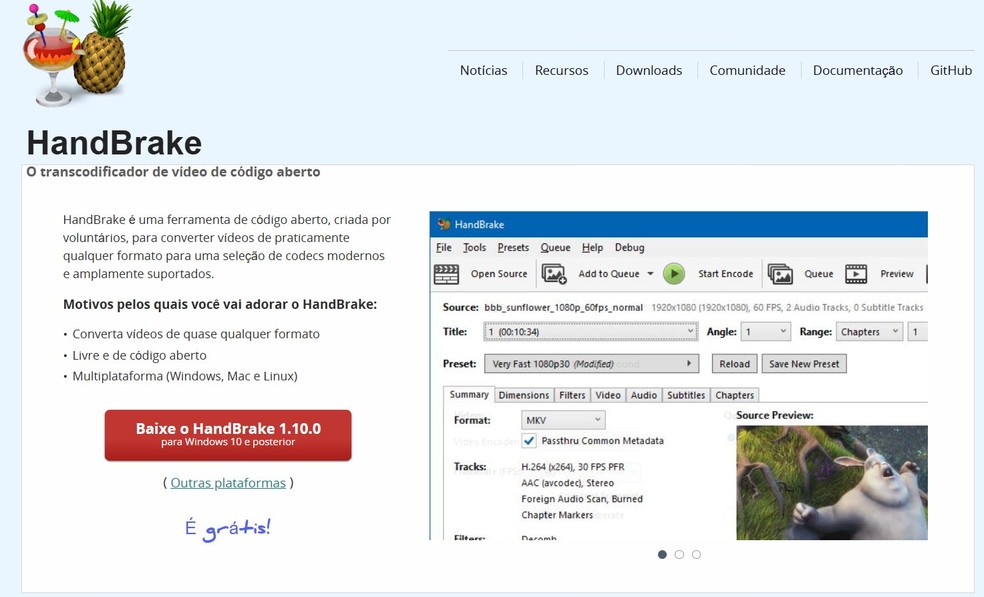Screen dimensions: 984x597
Task: Click the Chapter Markers text
Action: pyautogui.click(x=557, y=515)
